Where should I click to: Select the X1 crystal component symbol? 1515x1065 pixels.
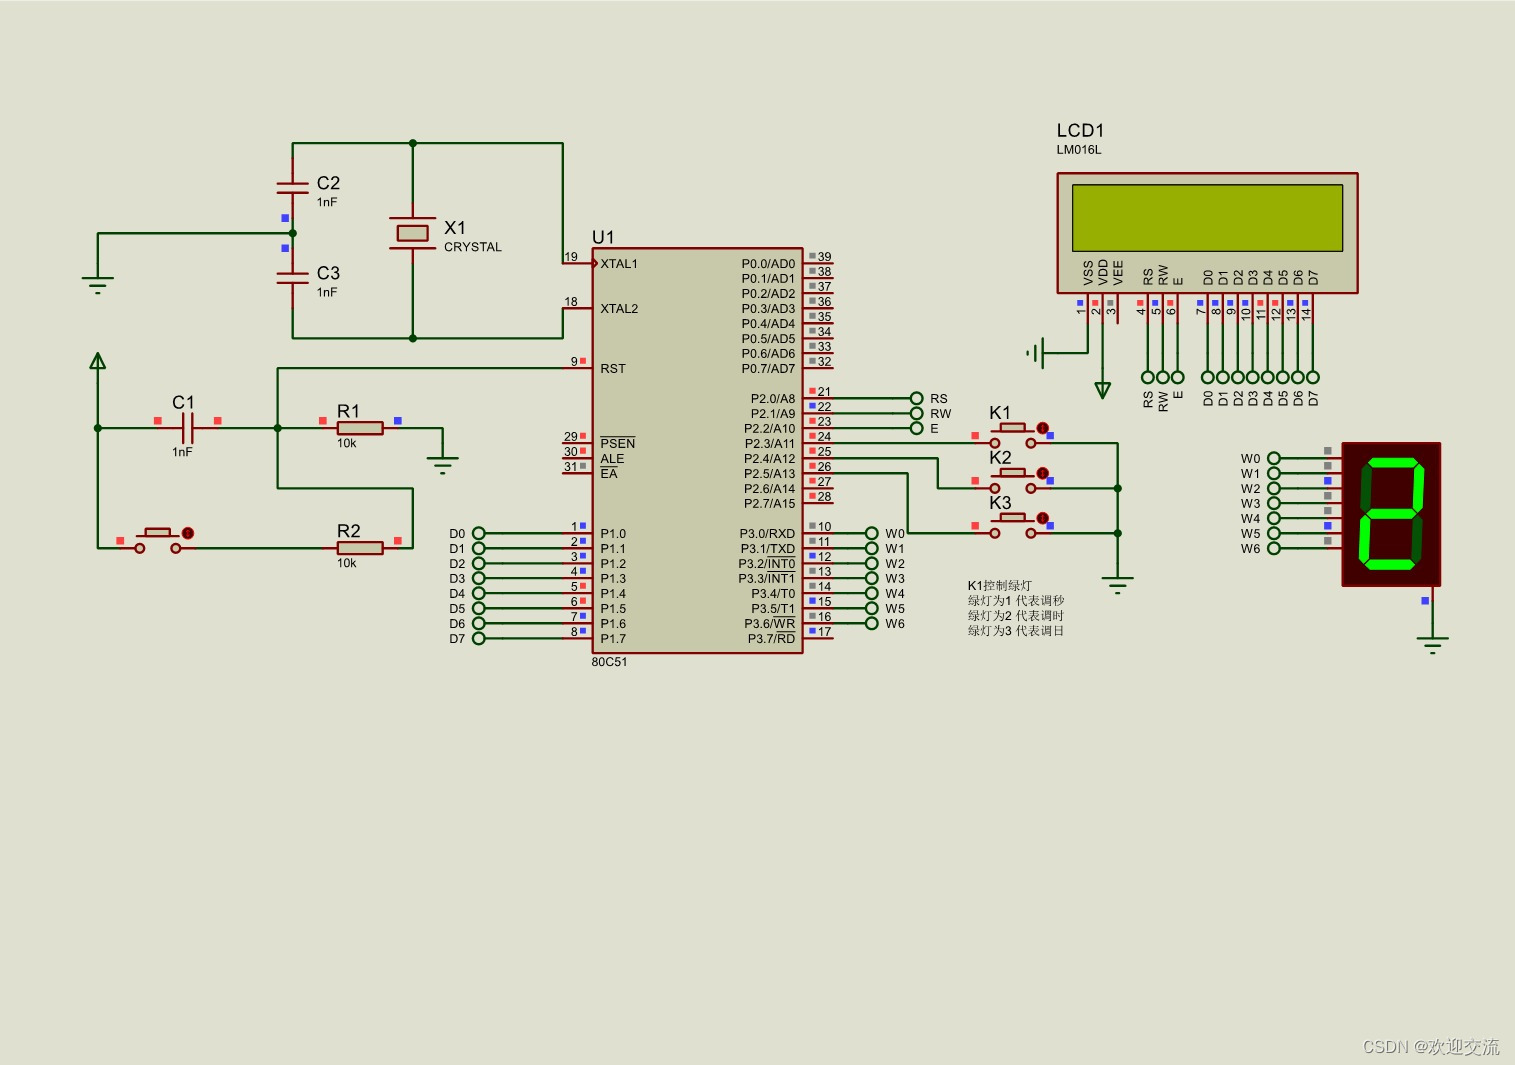(412, 233)
